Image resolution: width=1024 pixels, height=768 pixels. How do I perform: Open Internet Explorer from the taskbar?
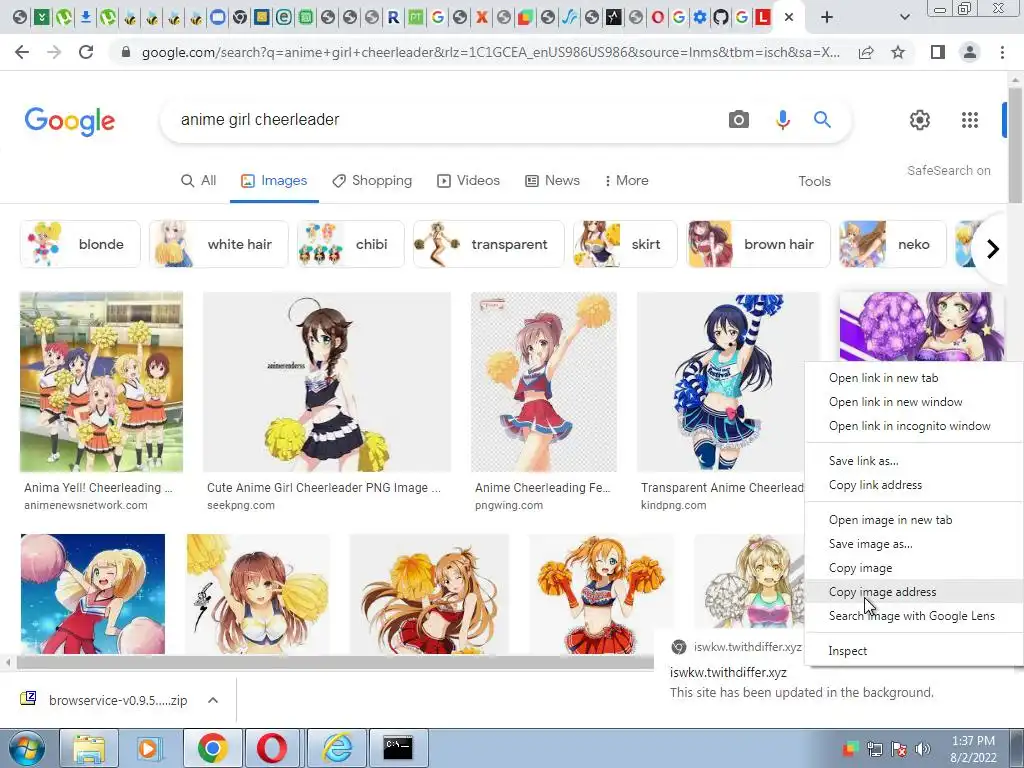337,748
